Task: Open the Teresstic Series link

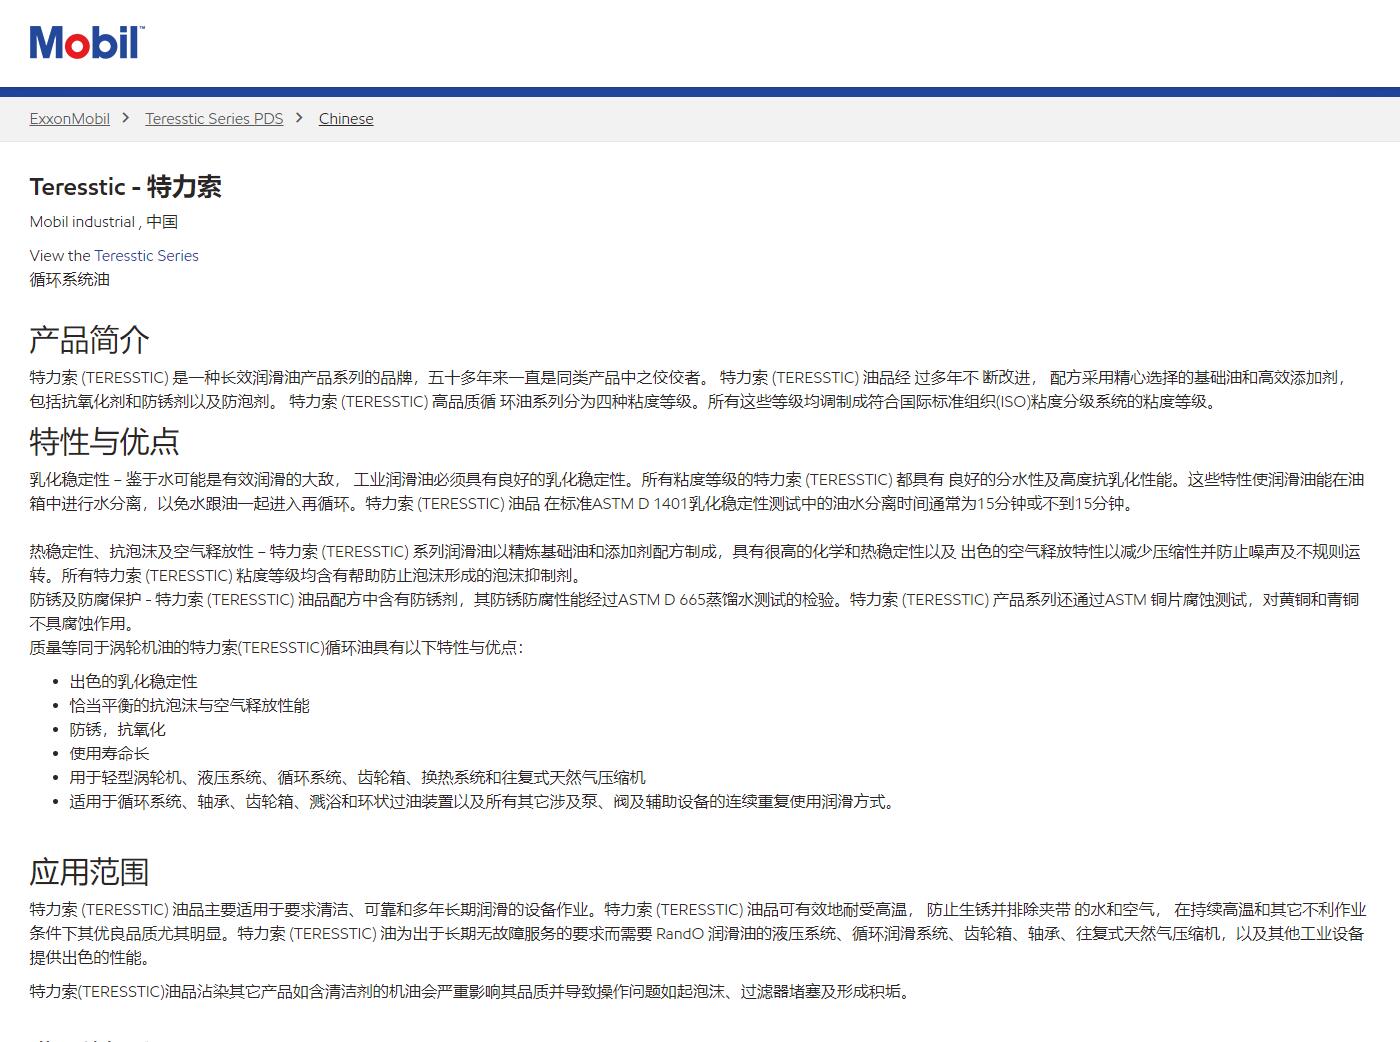Action: (x=146, y=255)
